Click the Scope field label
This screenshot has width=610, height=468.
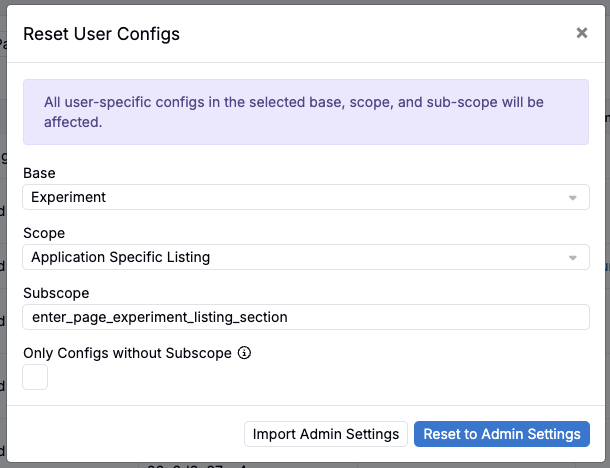44,233
